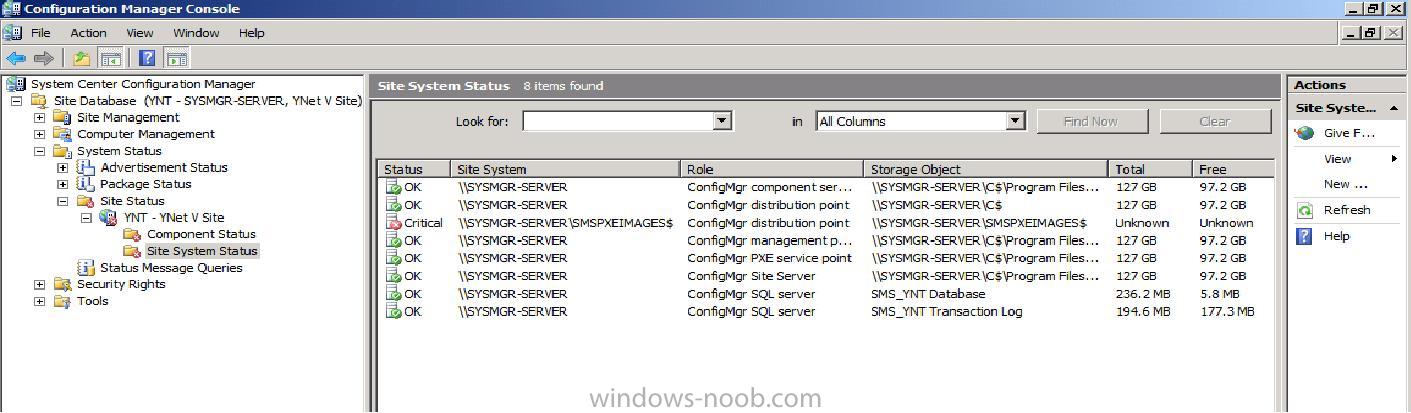
Task: Select the ConfigMgr PXE service point row
Action: [825, 258]
